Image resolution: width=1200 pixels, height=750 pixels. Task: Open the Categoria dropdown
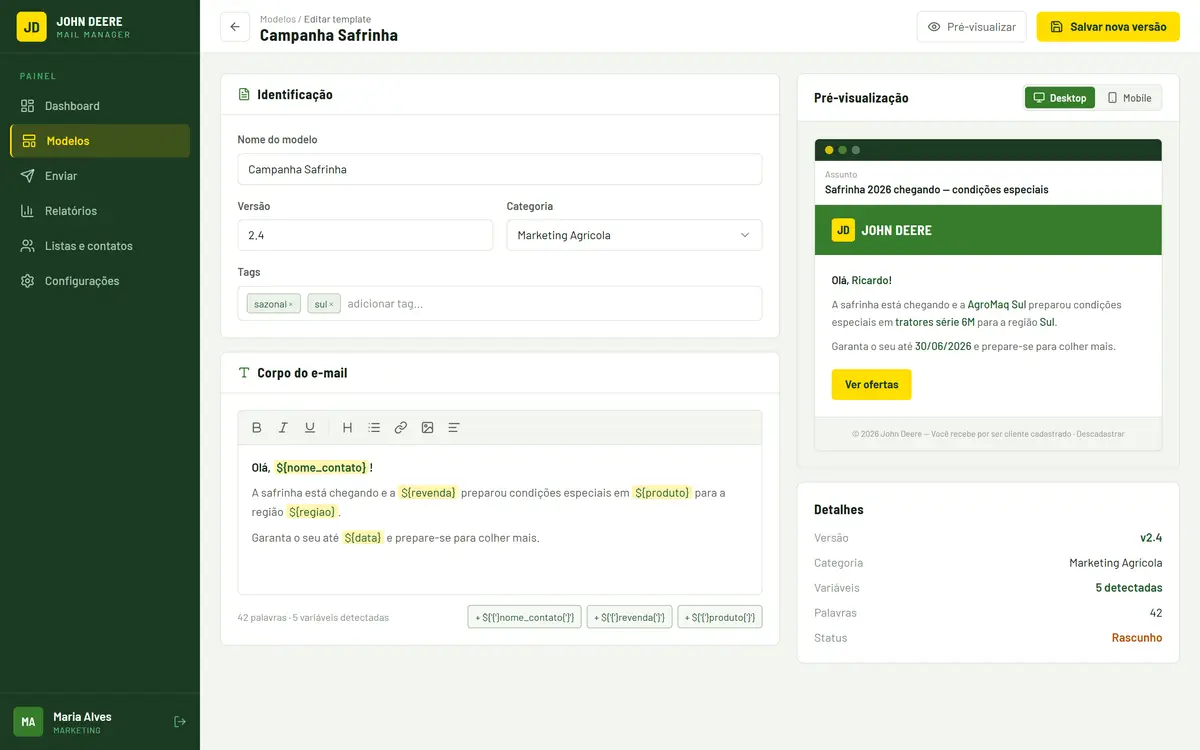(x=634, y=235)
